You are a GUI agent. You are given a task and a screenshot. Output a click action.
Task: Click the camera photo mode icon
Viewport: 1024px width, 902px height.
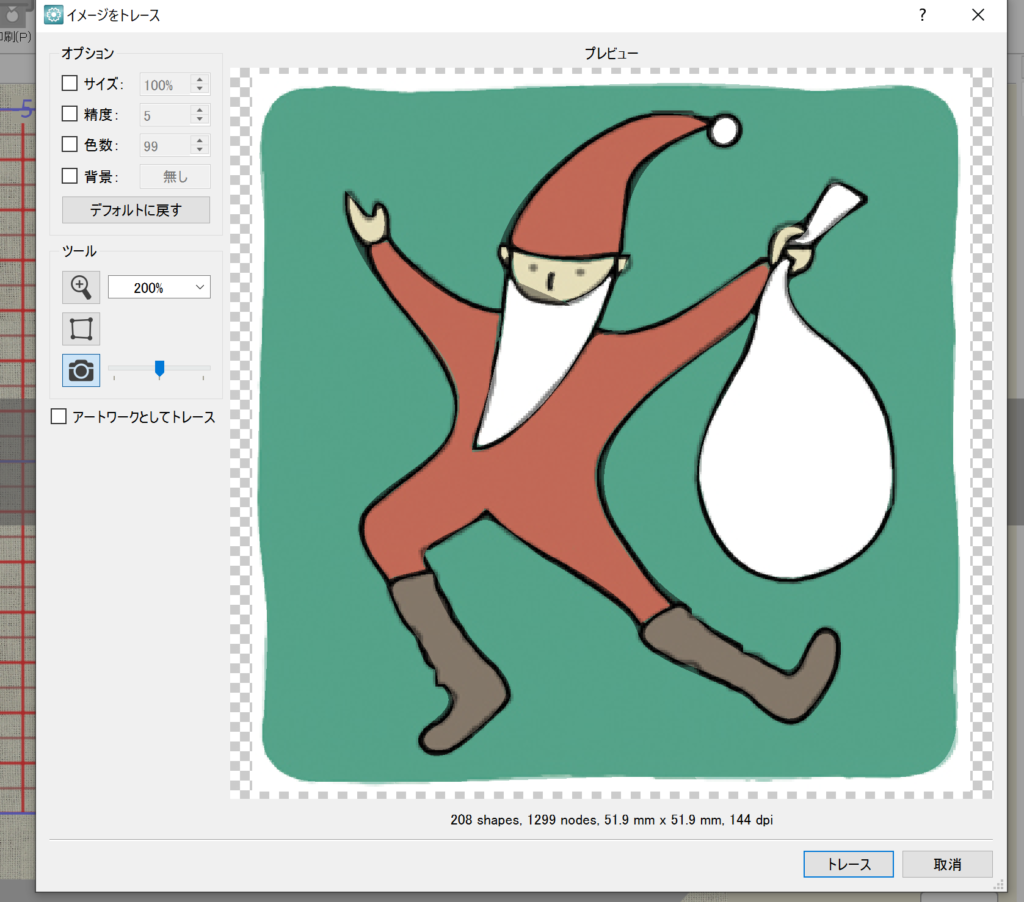pos(81,370)
